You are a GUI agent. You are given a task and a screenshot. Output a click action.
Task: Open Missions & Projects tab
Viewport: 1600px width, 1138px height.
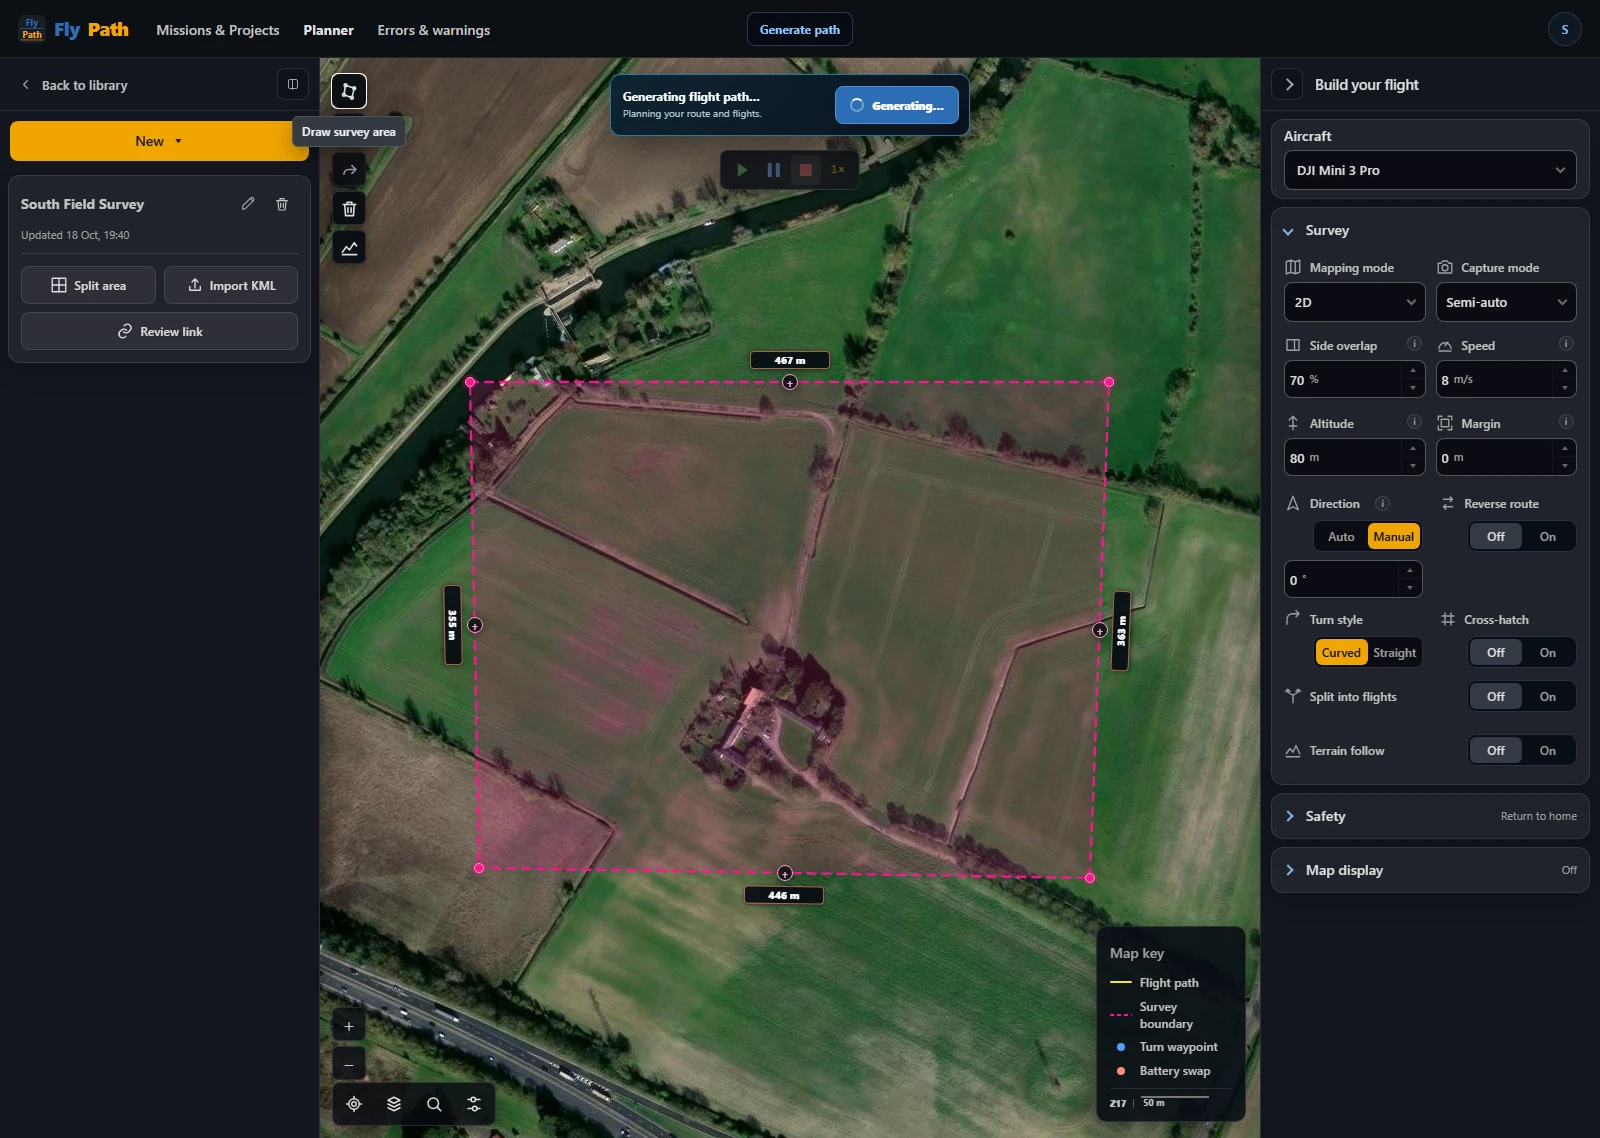pos(218,30)
